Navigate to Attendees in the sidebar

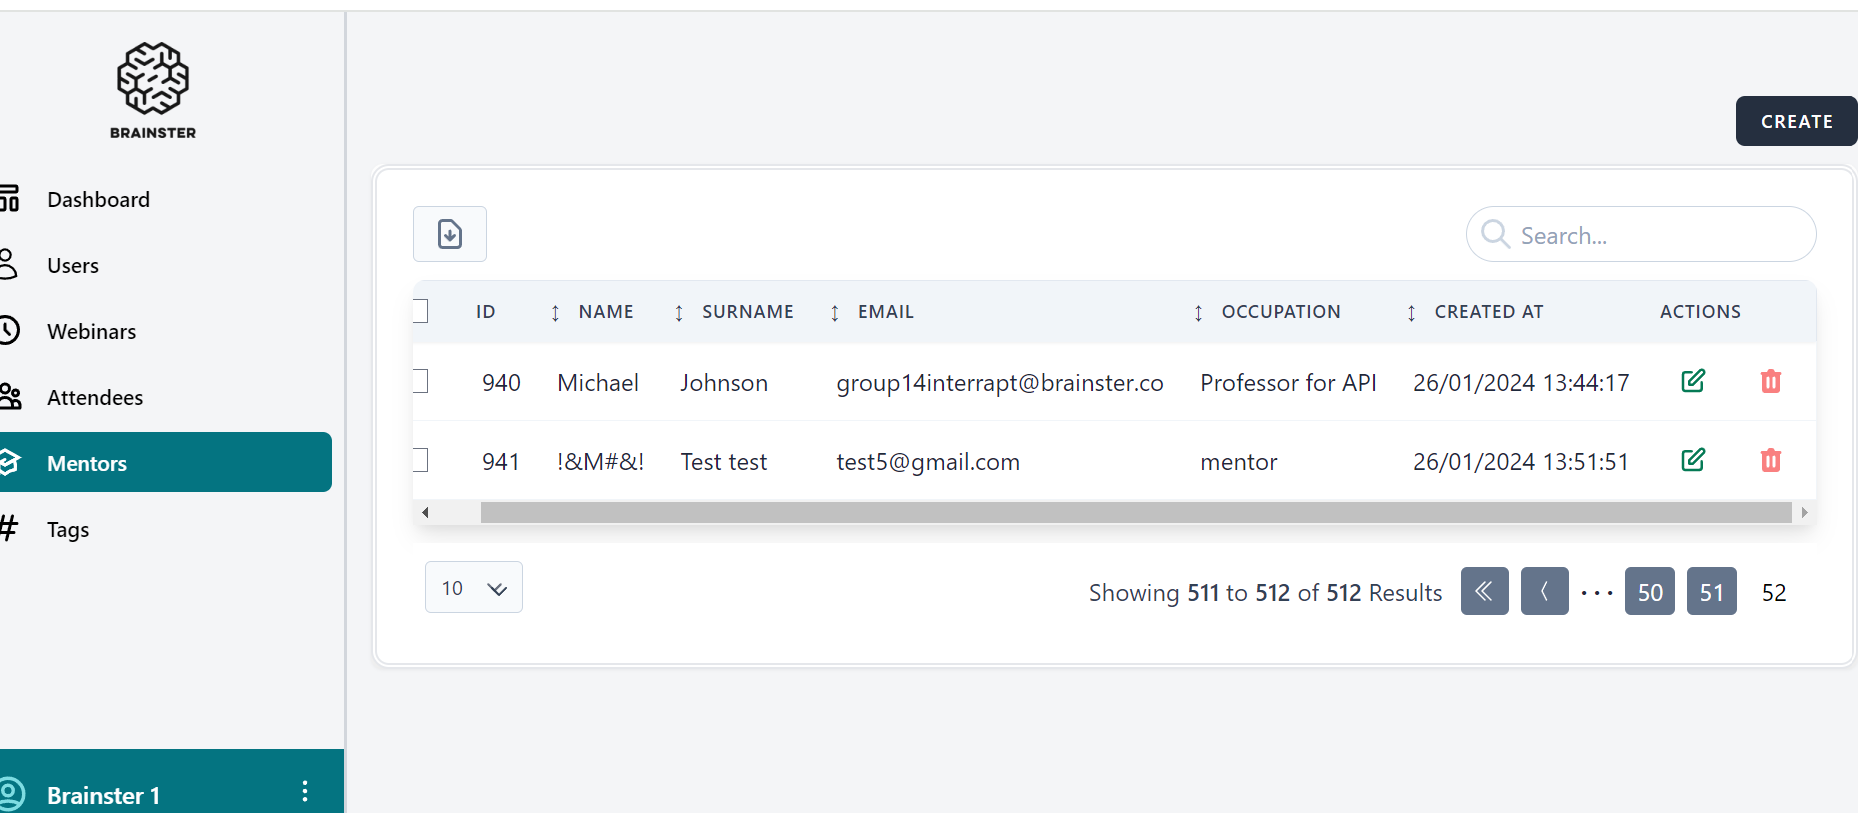coord(95,397)
